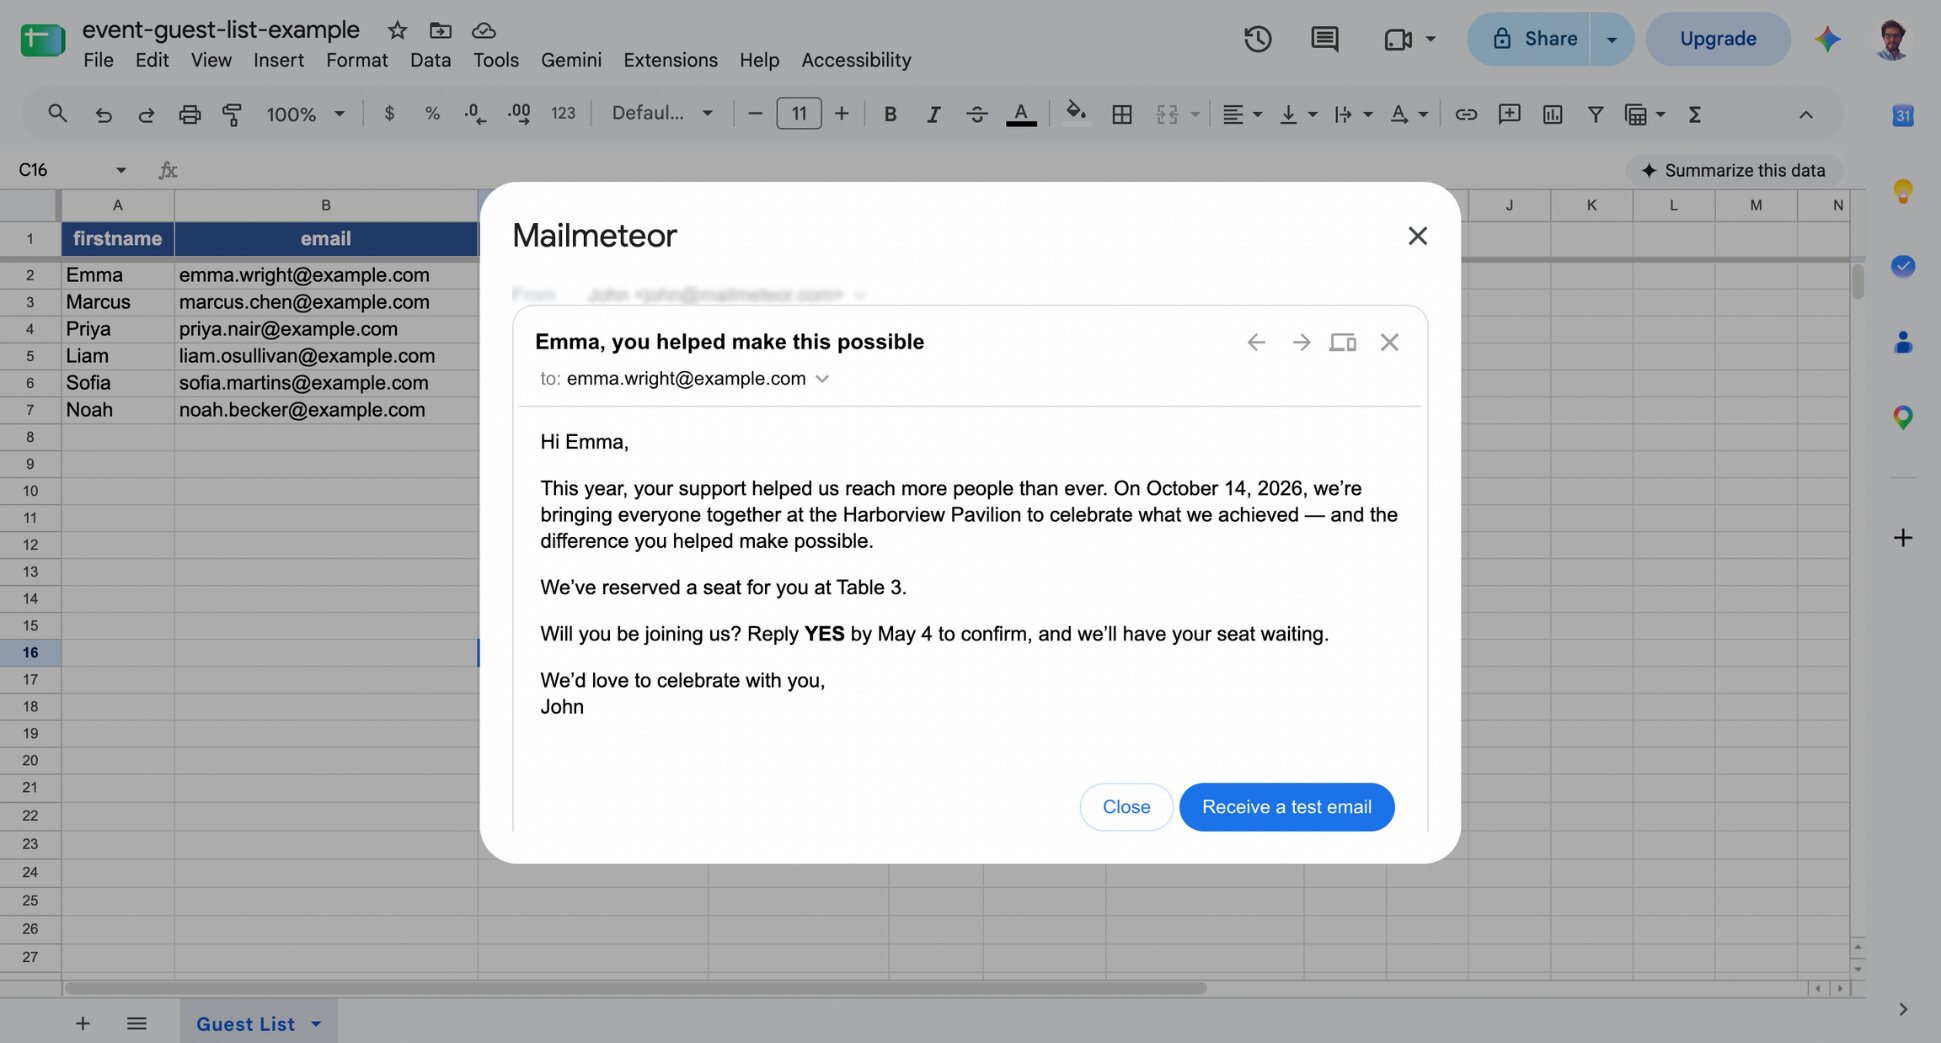The width and height of the screenshot is (1941, 1043).
Task: Decrease the font size
Action: pos(755,114)
